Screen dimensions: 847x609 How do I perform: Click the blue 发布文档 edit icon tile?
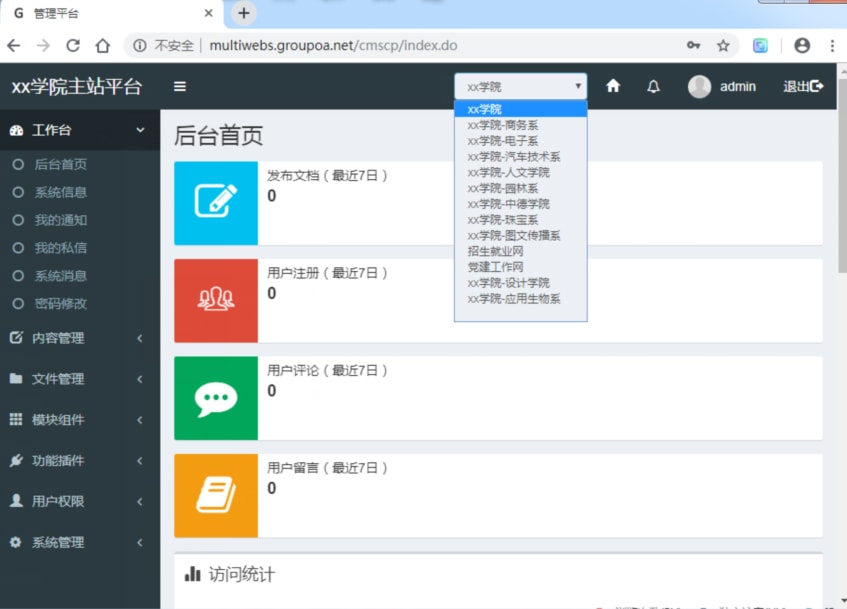coord(216,203)
